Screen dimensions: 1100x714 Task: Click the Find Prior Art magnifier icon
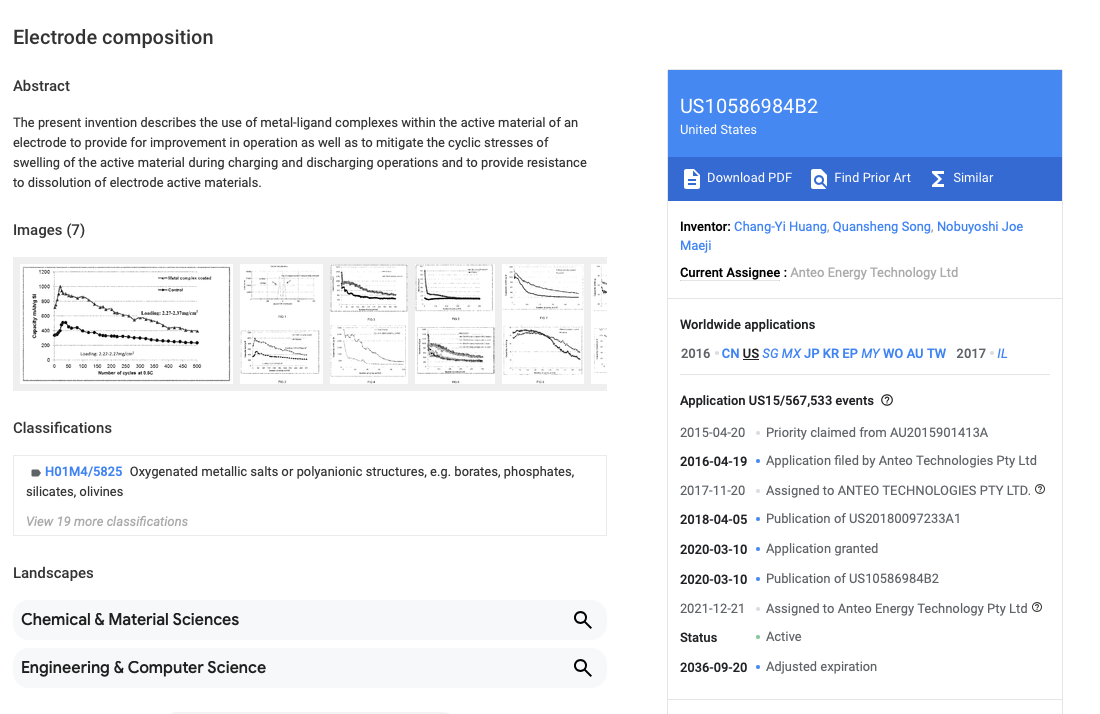click(818, 179)
